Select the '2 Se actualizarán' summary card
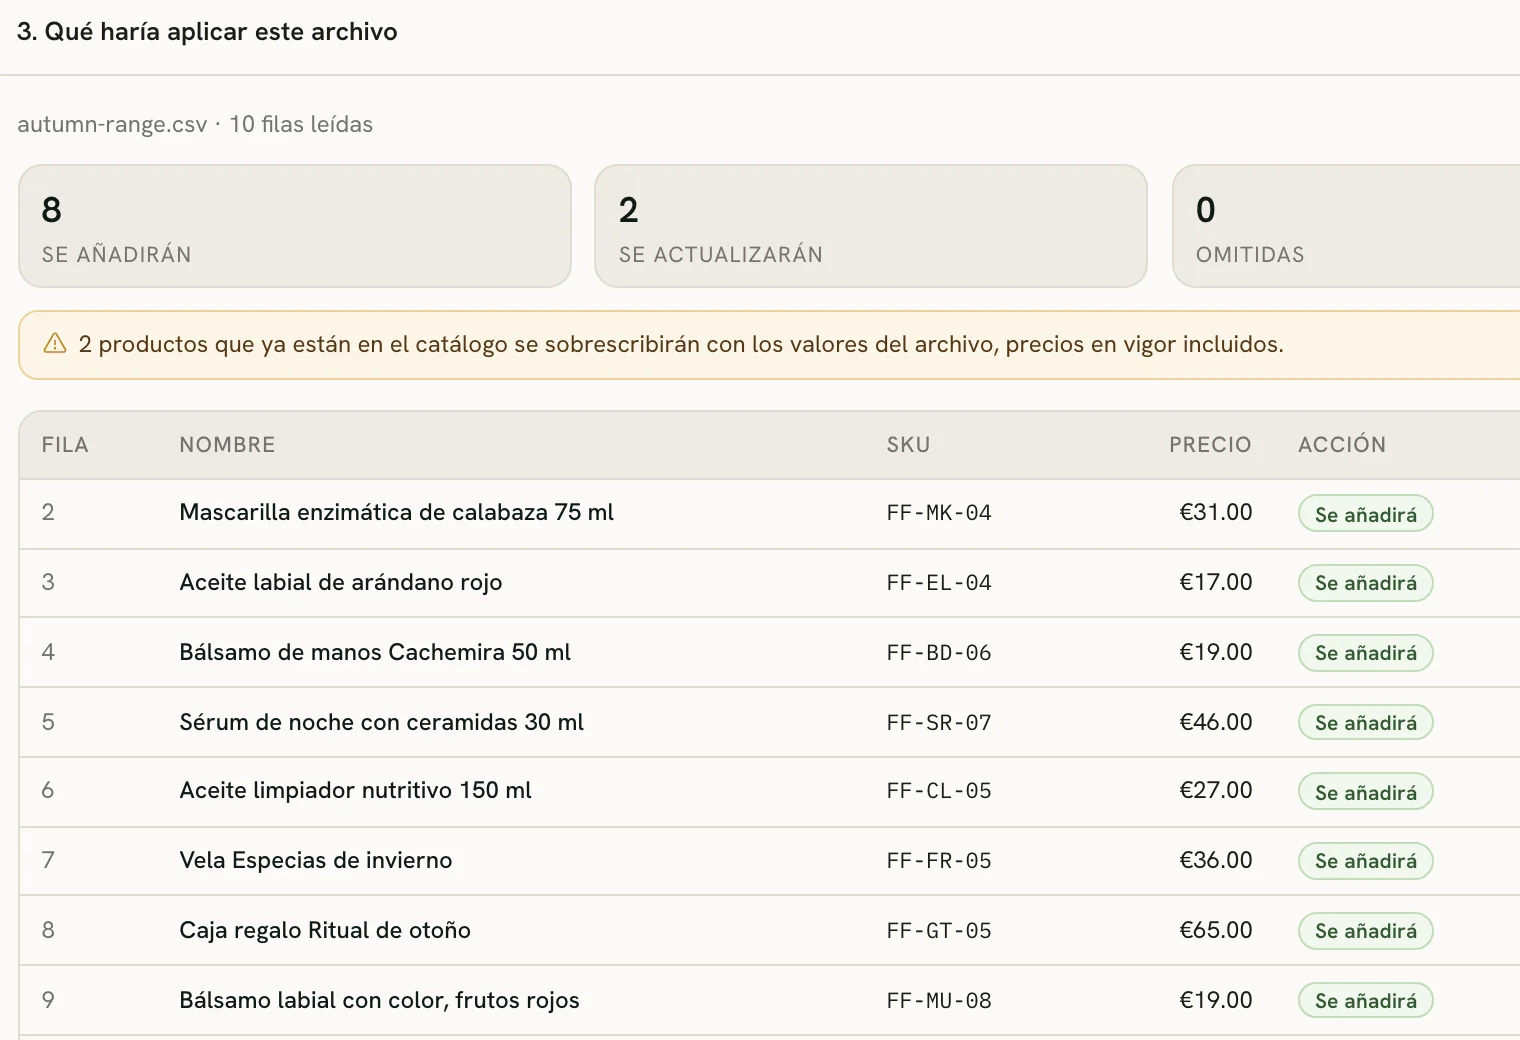This screenshot has height=1040, width=1520. (x=871, y=226)
